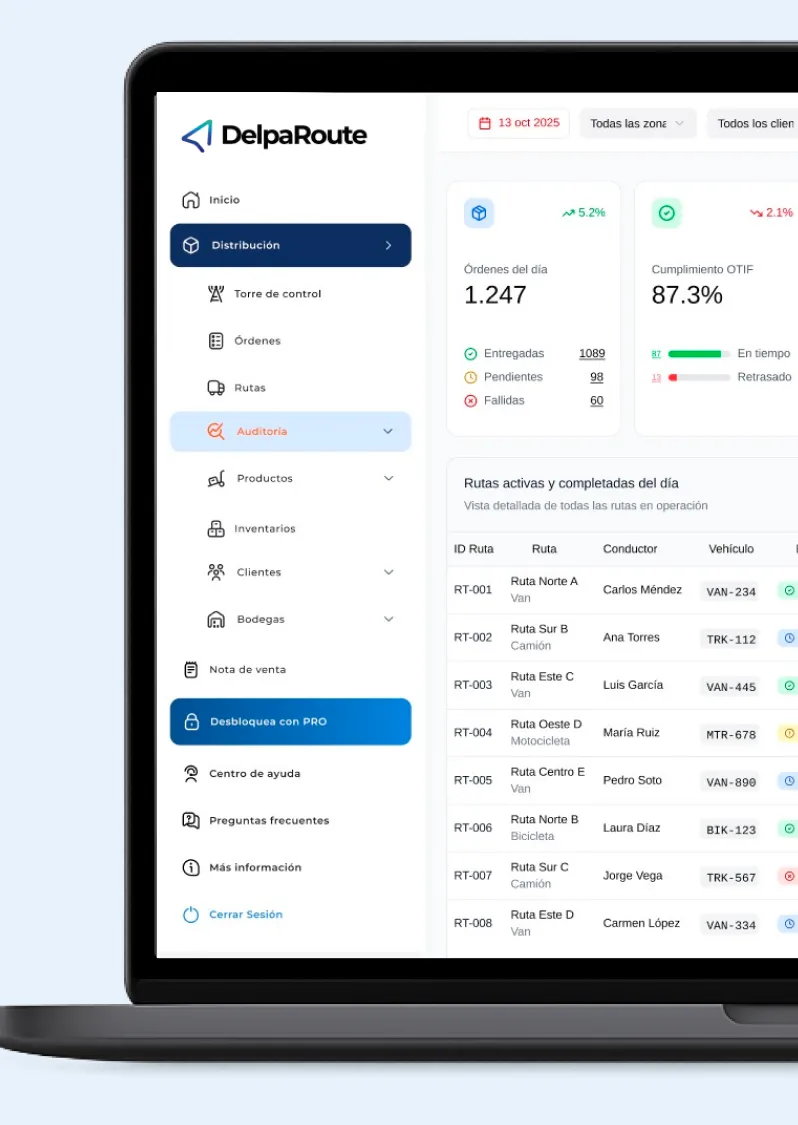
Task: Click the Preguntas frecuentes chat icon
Action: pos(191,820)
